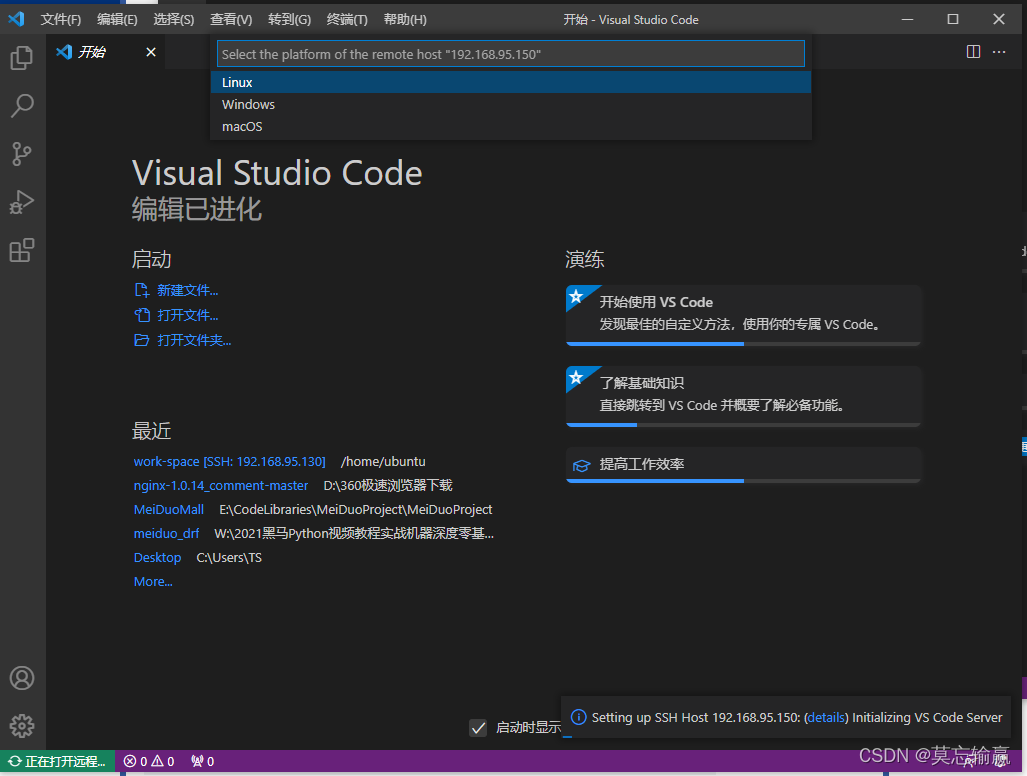This screenshot has height=776, width=1027.
Task: Open the Accounts menu icon
Action: [x=22, y=678]
